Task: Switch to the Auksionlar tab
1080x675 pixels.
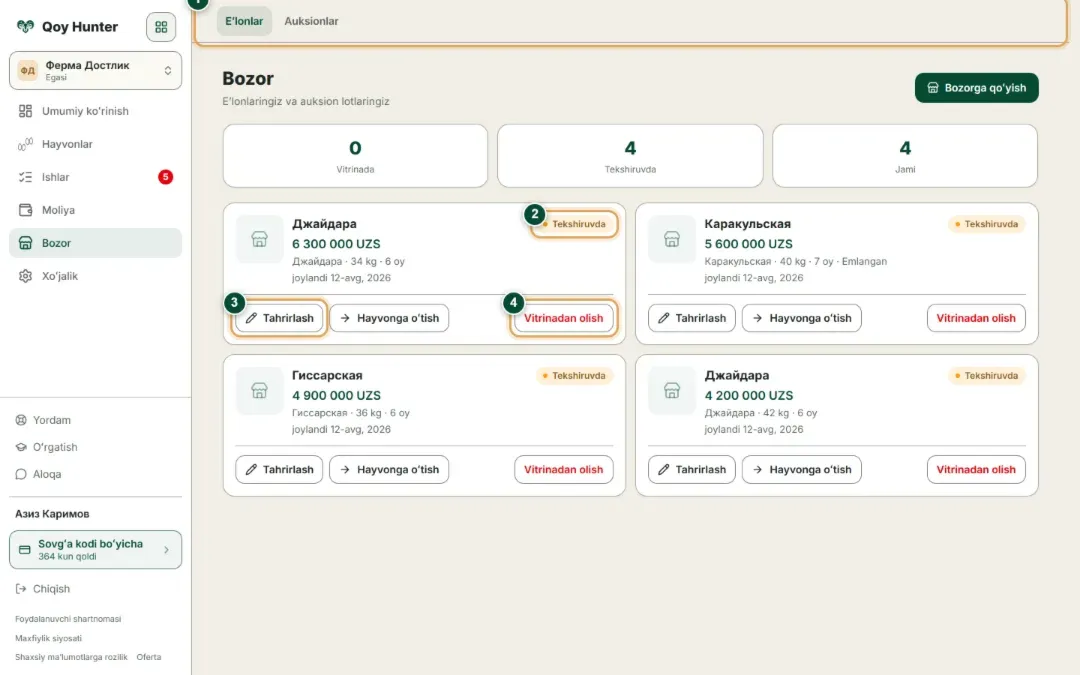Action: [311, 21]
